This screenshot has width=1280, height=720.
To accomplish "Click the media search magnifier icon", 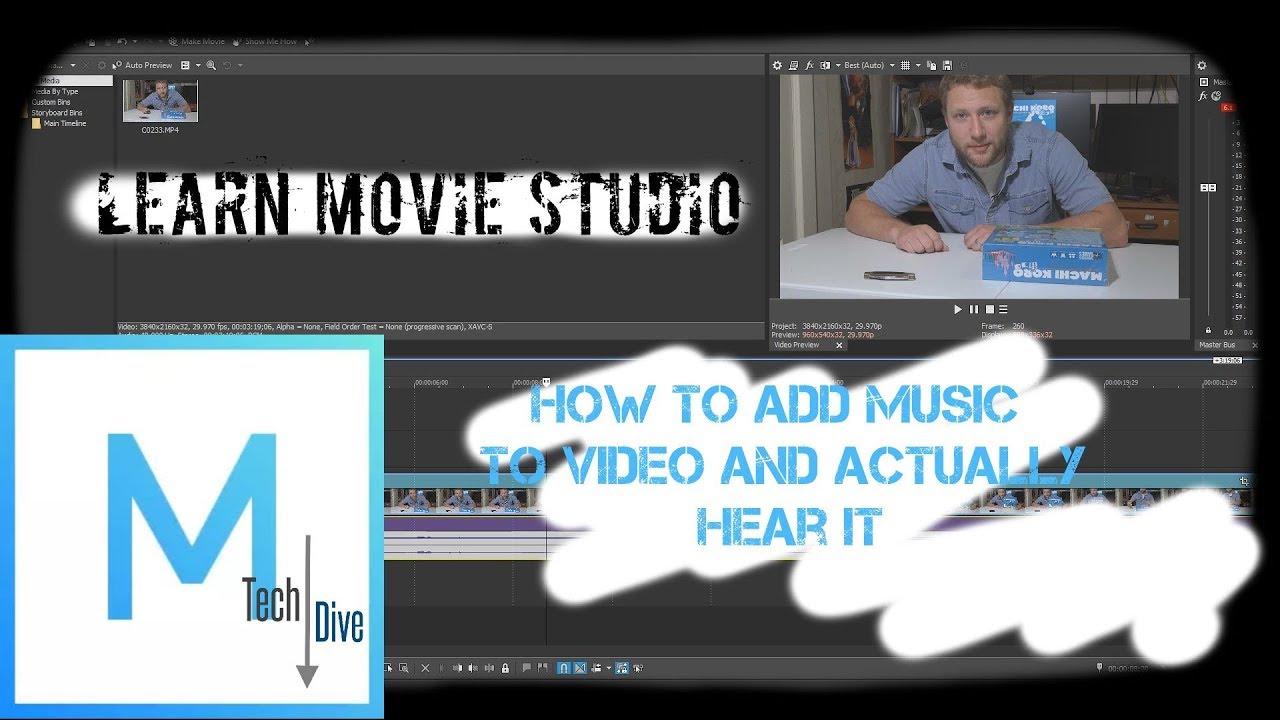I will tap(211, 65).
